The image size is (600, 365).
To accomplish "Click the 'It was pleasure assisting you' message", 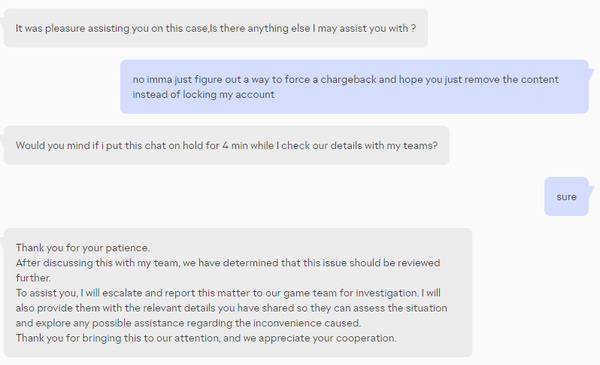I will pyautogui.click(x=215, y=28).
